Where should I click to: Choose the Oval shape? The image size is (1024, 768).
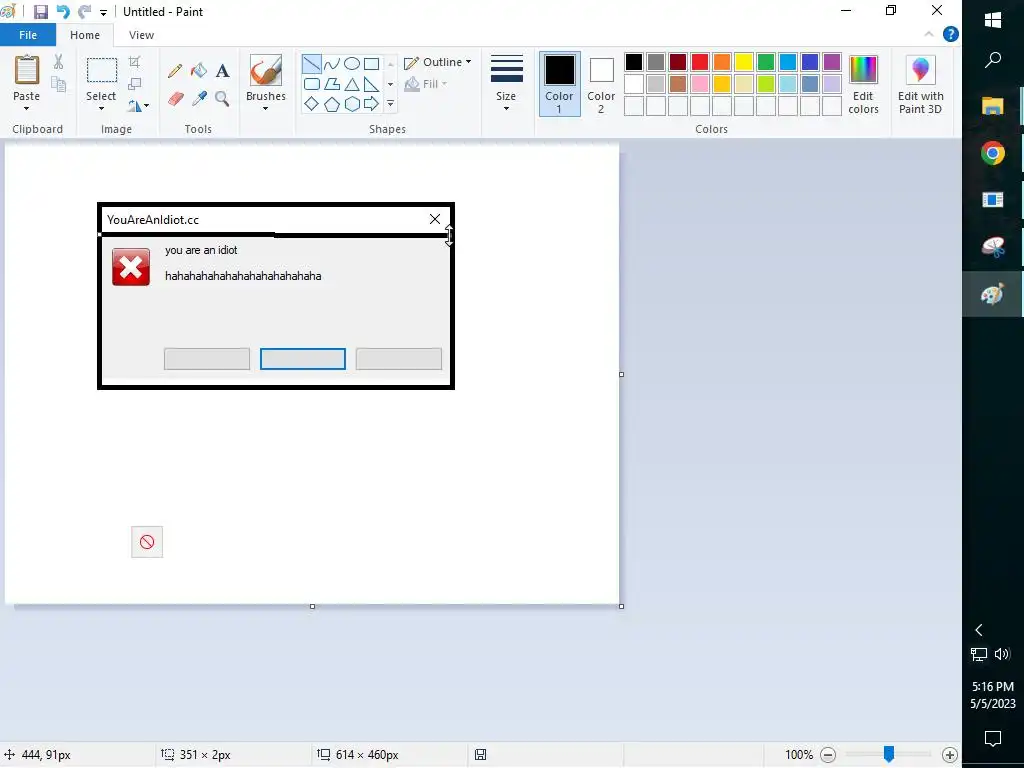point(352,63)
